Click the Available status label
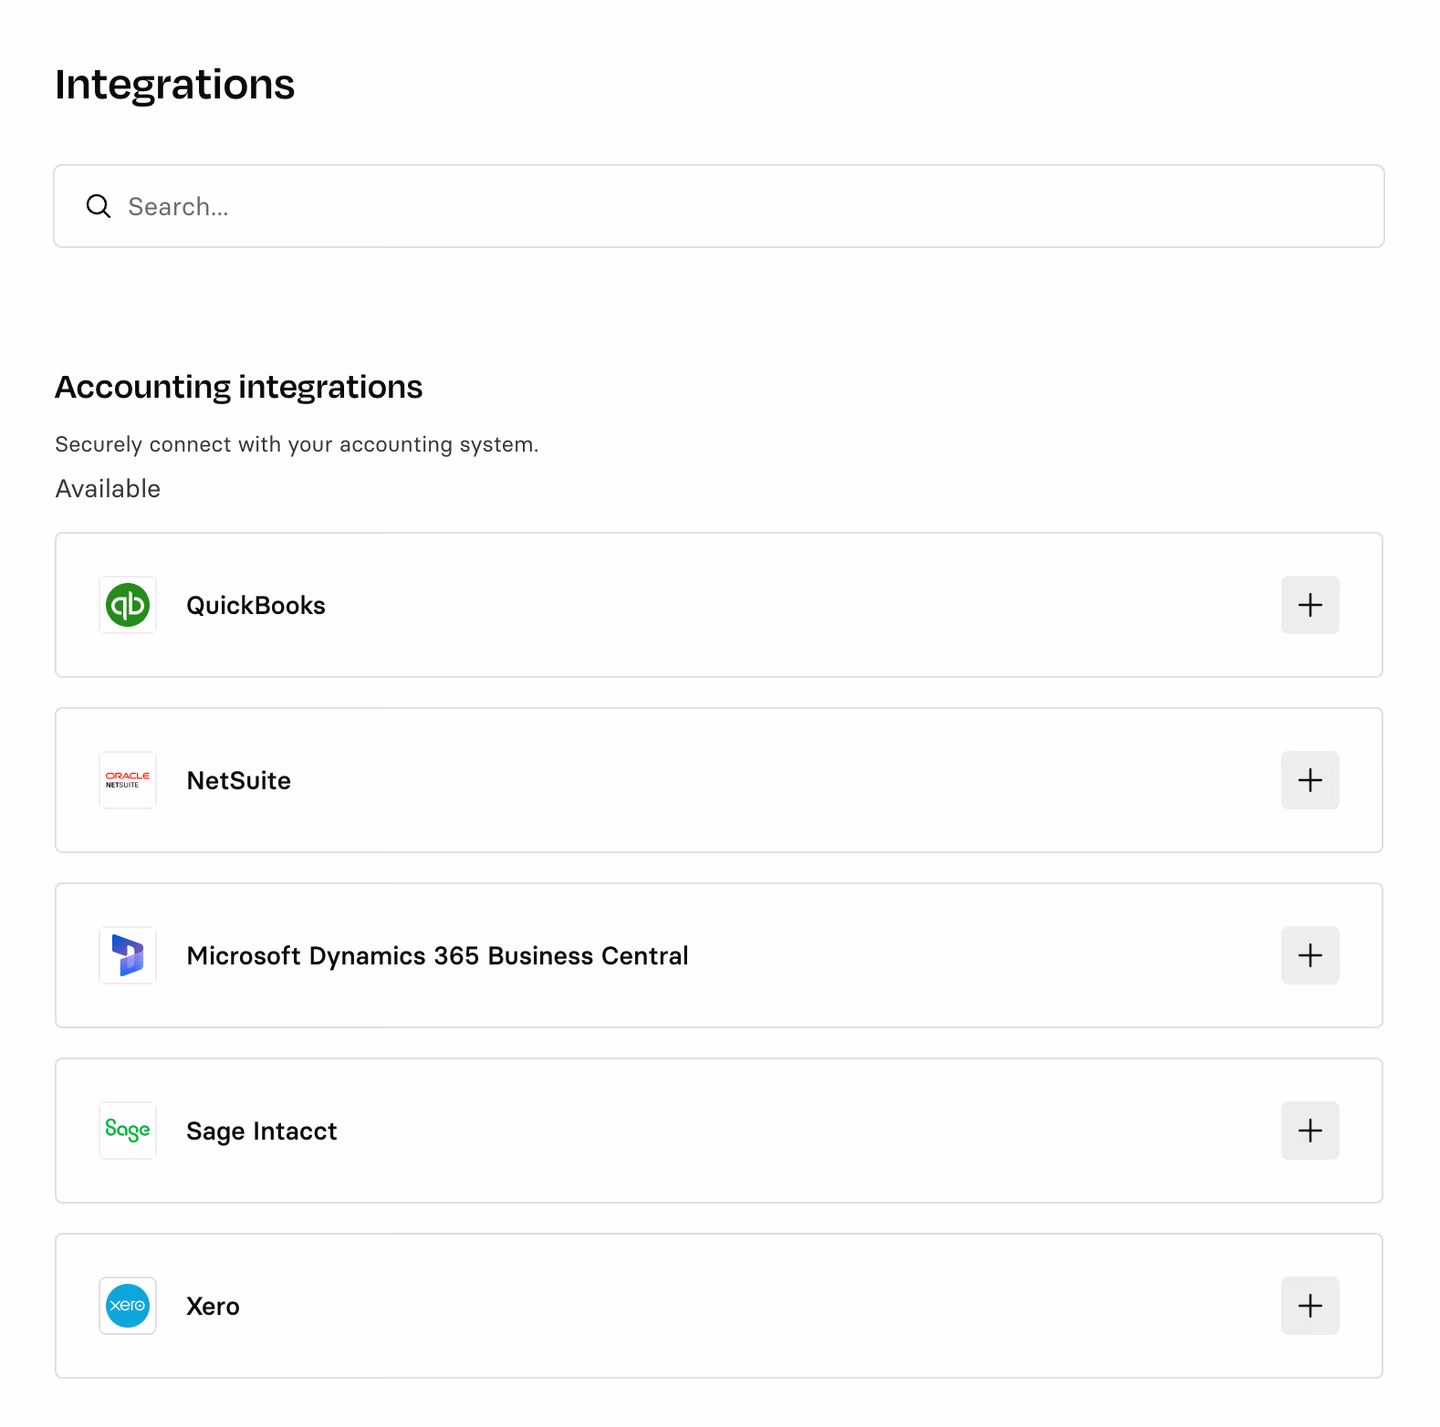1440x1427 pixels. click(x=108, y=488)
